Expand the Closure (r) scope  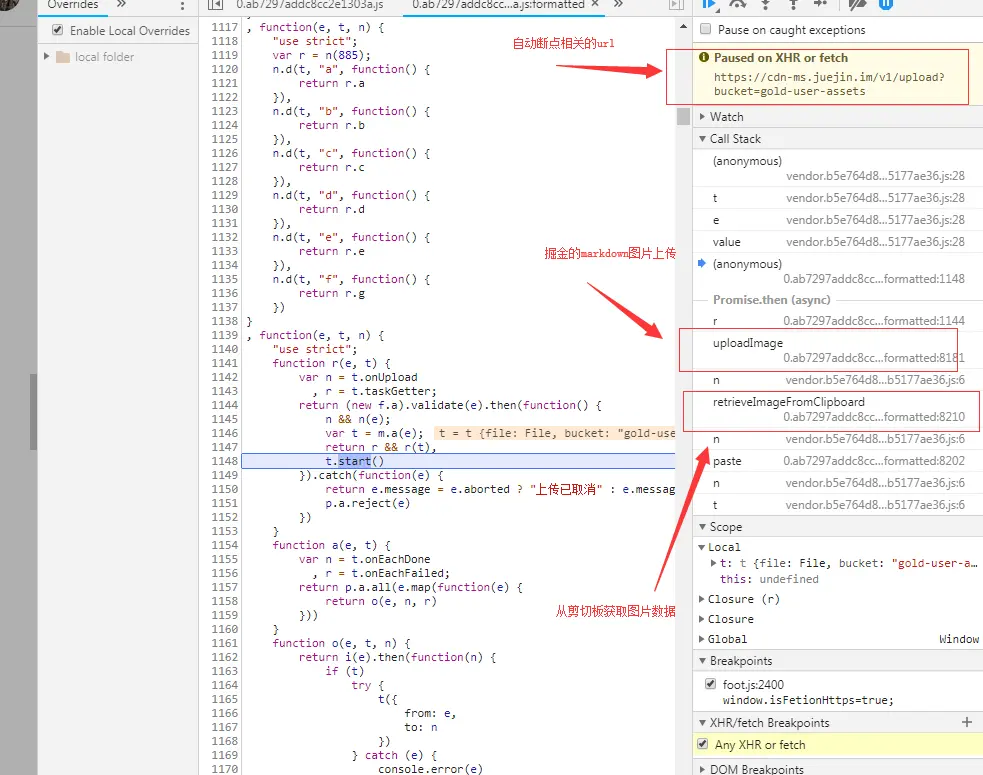click(702, 599)
